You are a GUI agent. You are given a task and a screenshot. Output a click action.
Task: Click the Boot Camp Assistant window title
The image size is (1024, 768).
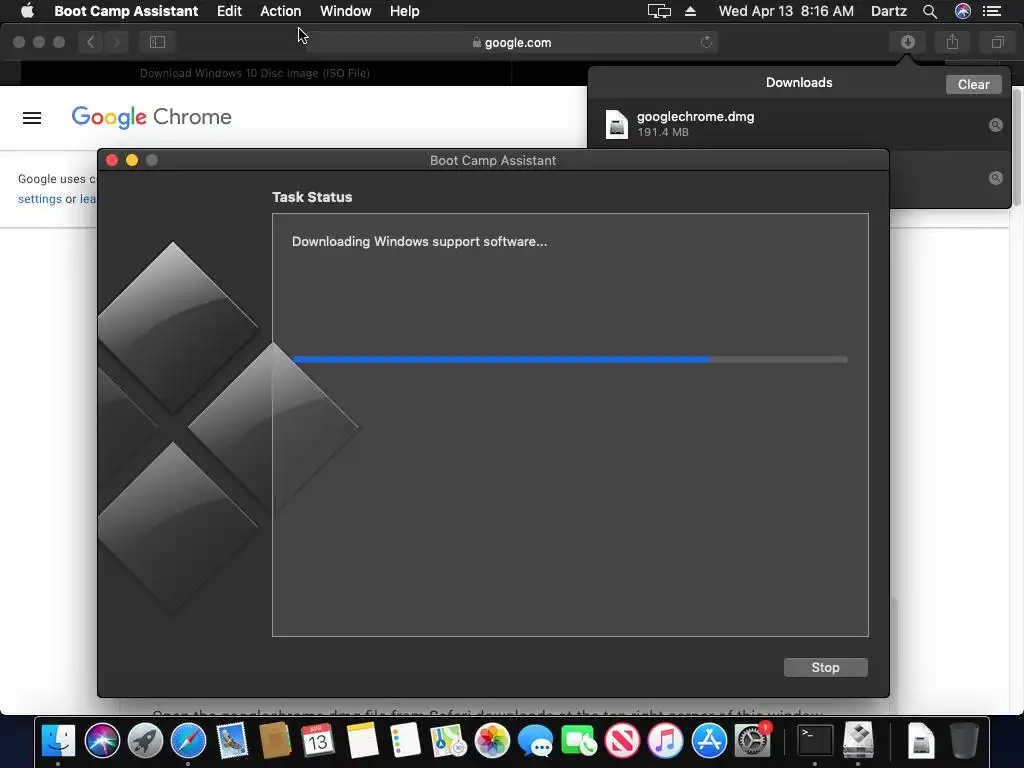(493, 161)
